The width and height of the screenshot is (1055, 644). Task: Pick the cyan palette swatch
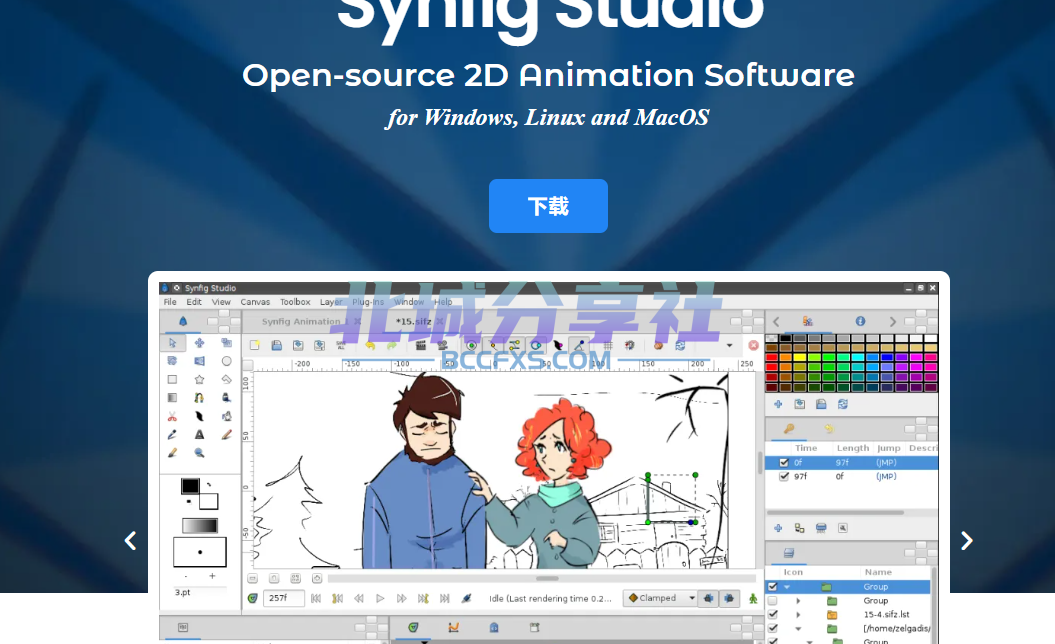coord(858,357)
